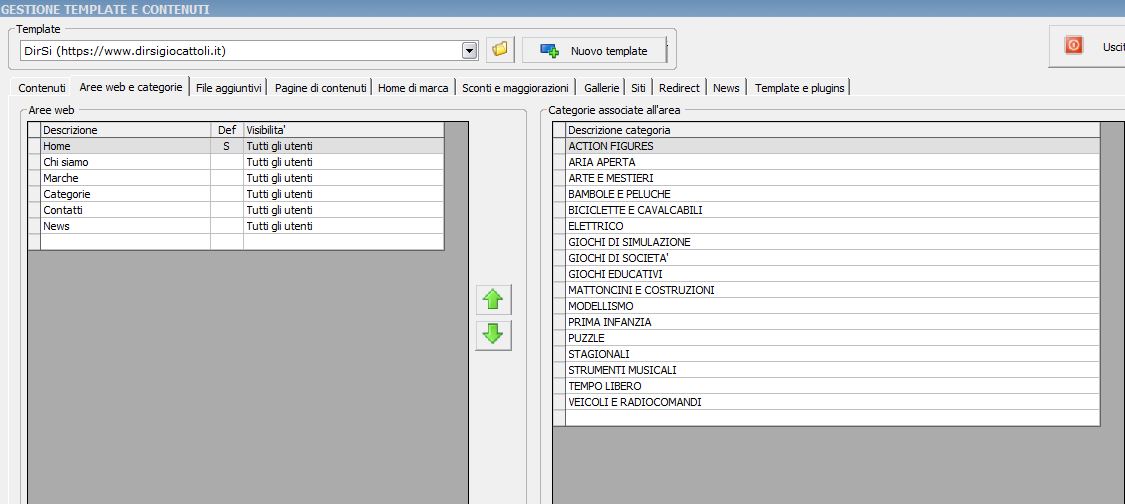Switch to the News tab
Image resolution: width=1125 pixels, height=504 pixels.
(x=726, y=88)
